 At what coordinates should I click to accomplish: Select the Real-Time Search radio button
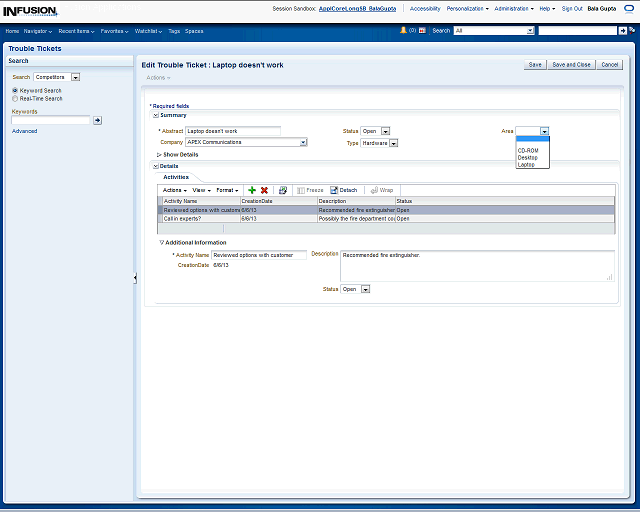(15, 99)
